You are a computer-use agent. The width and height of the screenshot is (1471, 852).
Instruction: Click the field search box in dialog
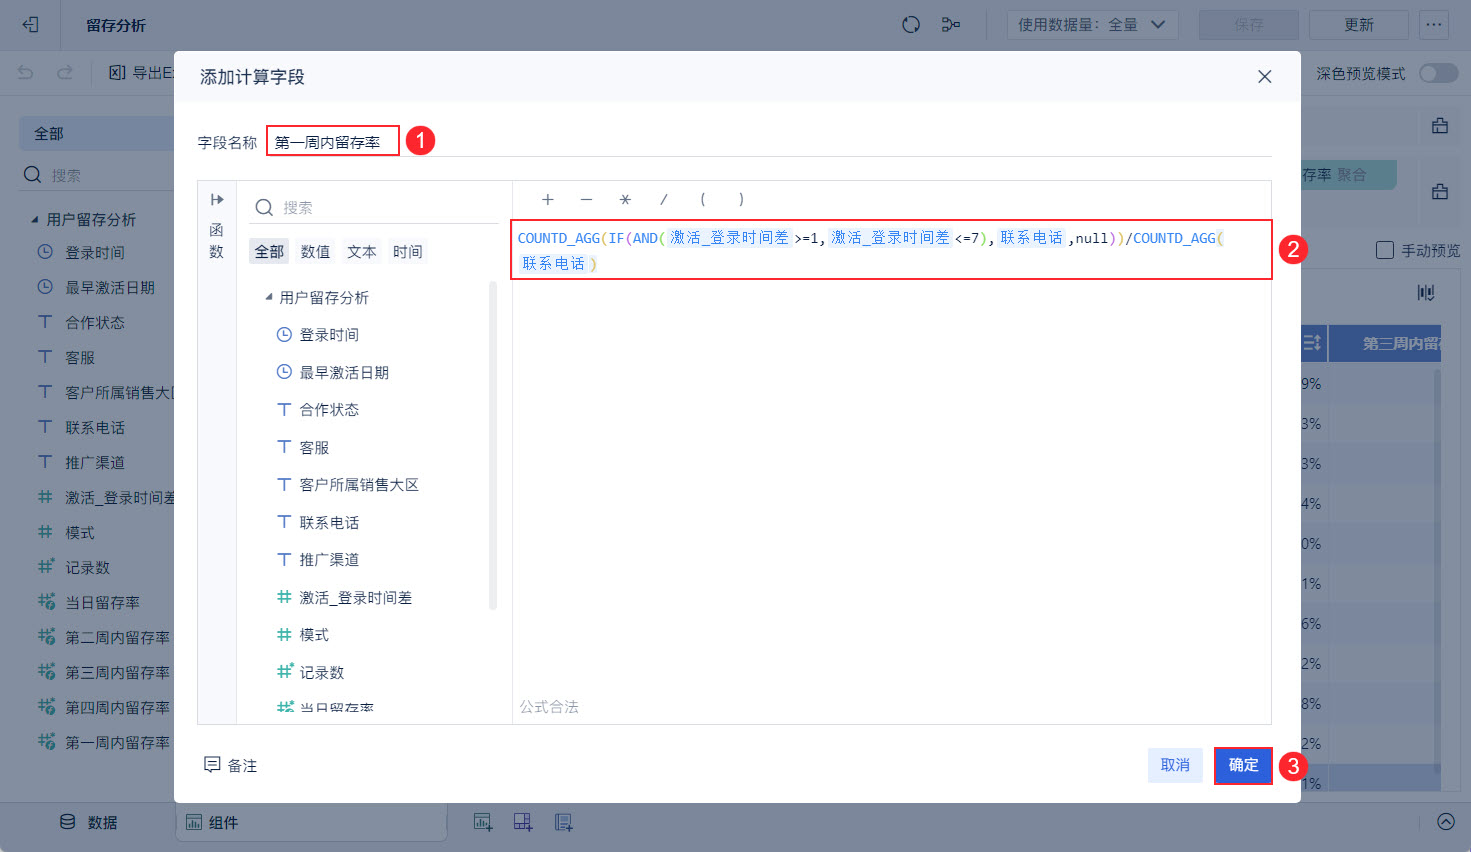(x=373, y=207)
